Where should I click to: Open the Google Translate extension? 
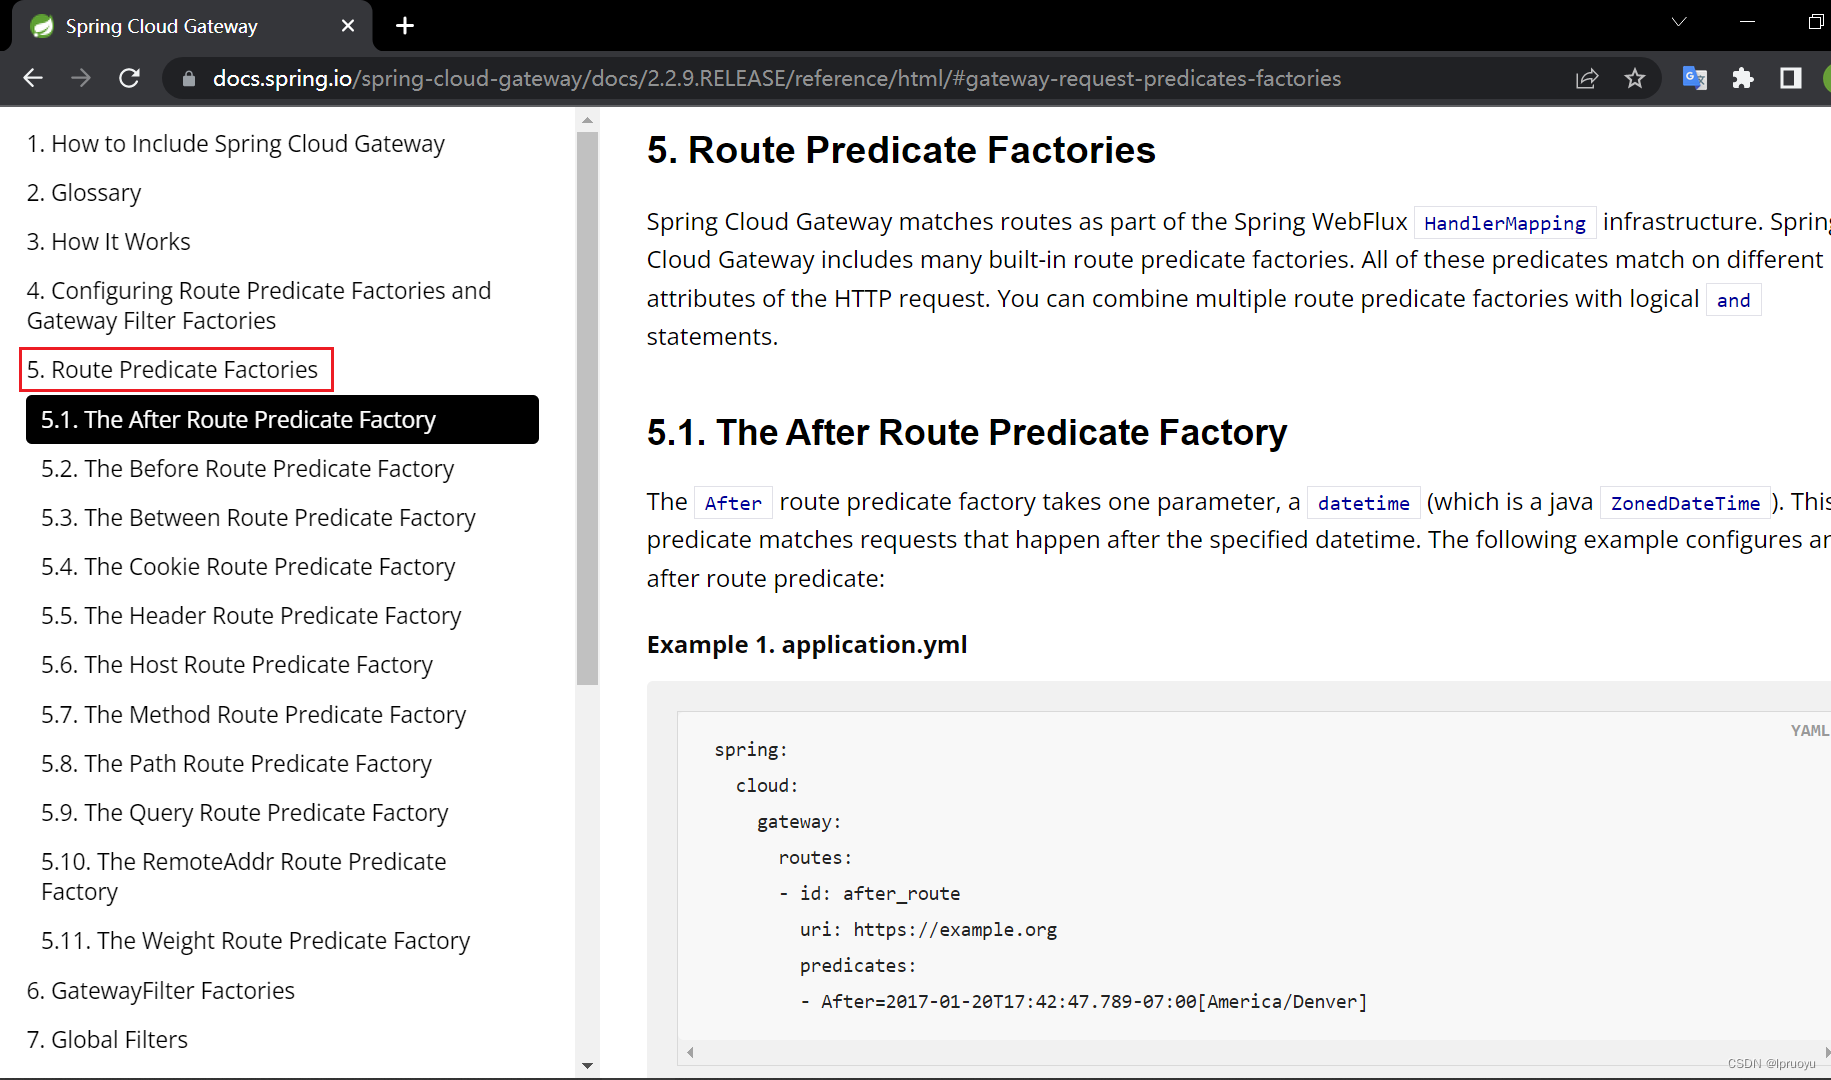[x=1694, y=78]
